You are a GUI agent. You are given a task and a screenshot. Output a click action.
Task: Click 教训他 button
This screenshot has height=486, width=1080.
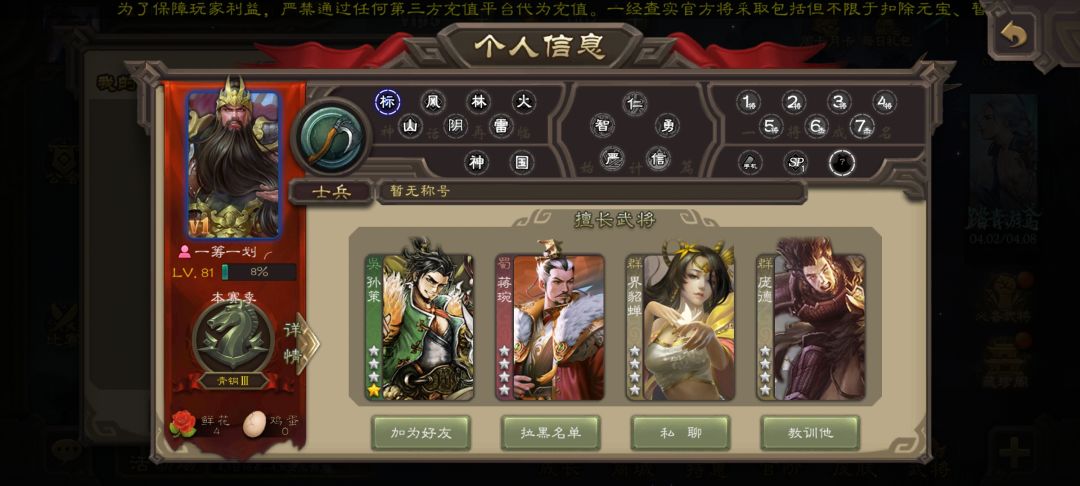[x=810, y=433]
